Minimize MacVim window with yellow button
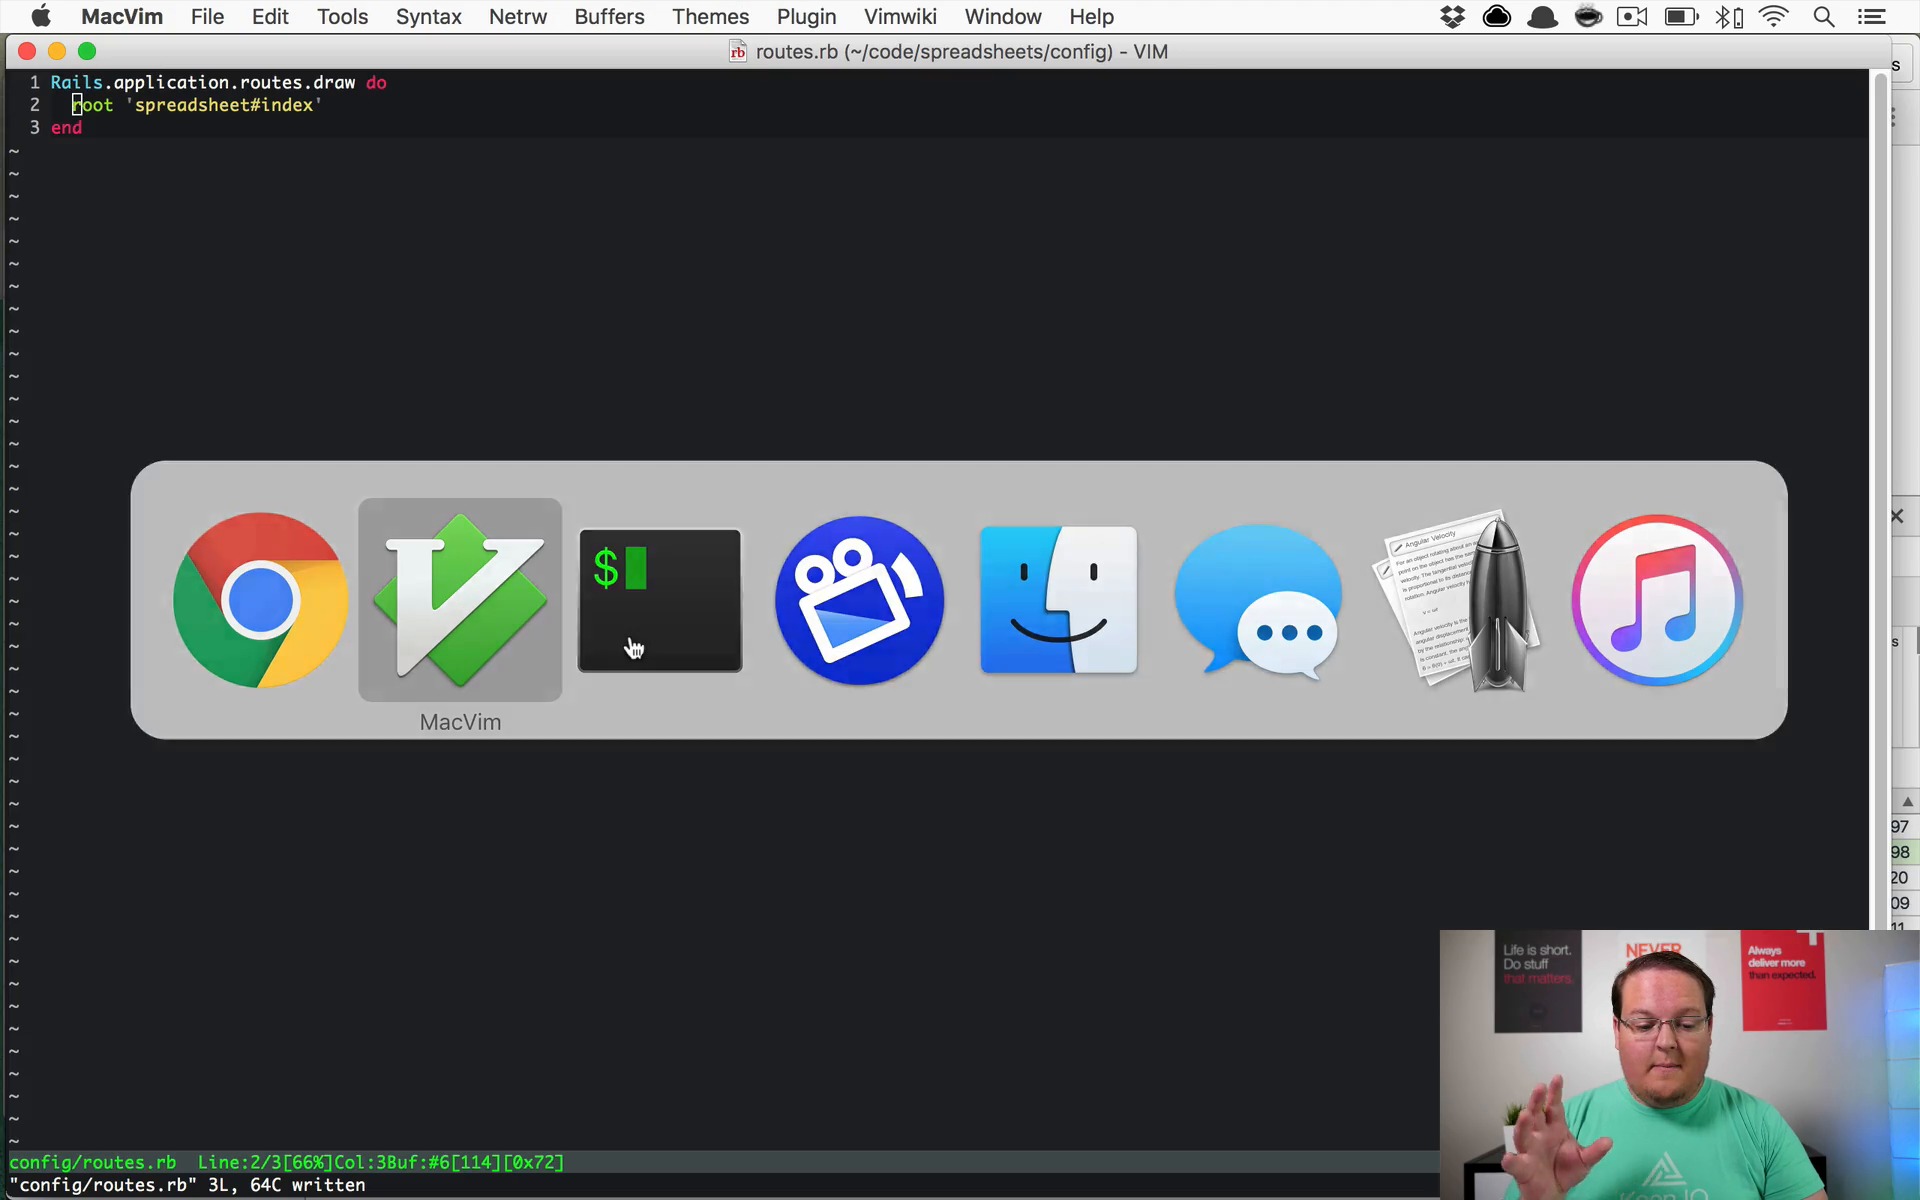Image resolution: width=1920 pixels, height=1200 pixels. click(57, 51)
